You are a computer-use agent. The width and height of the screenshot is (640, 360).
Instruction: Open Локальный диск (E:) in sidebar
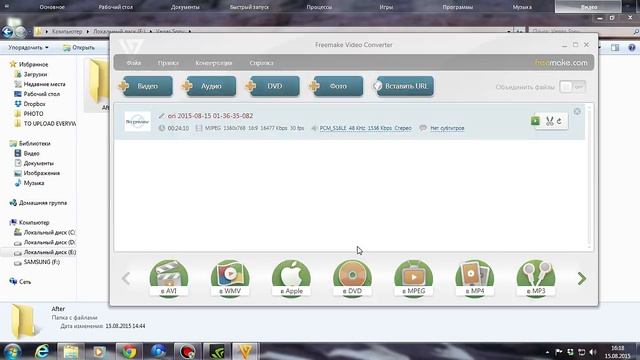coord(45,252)
